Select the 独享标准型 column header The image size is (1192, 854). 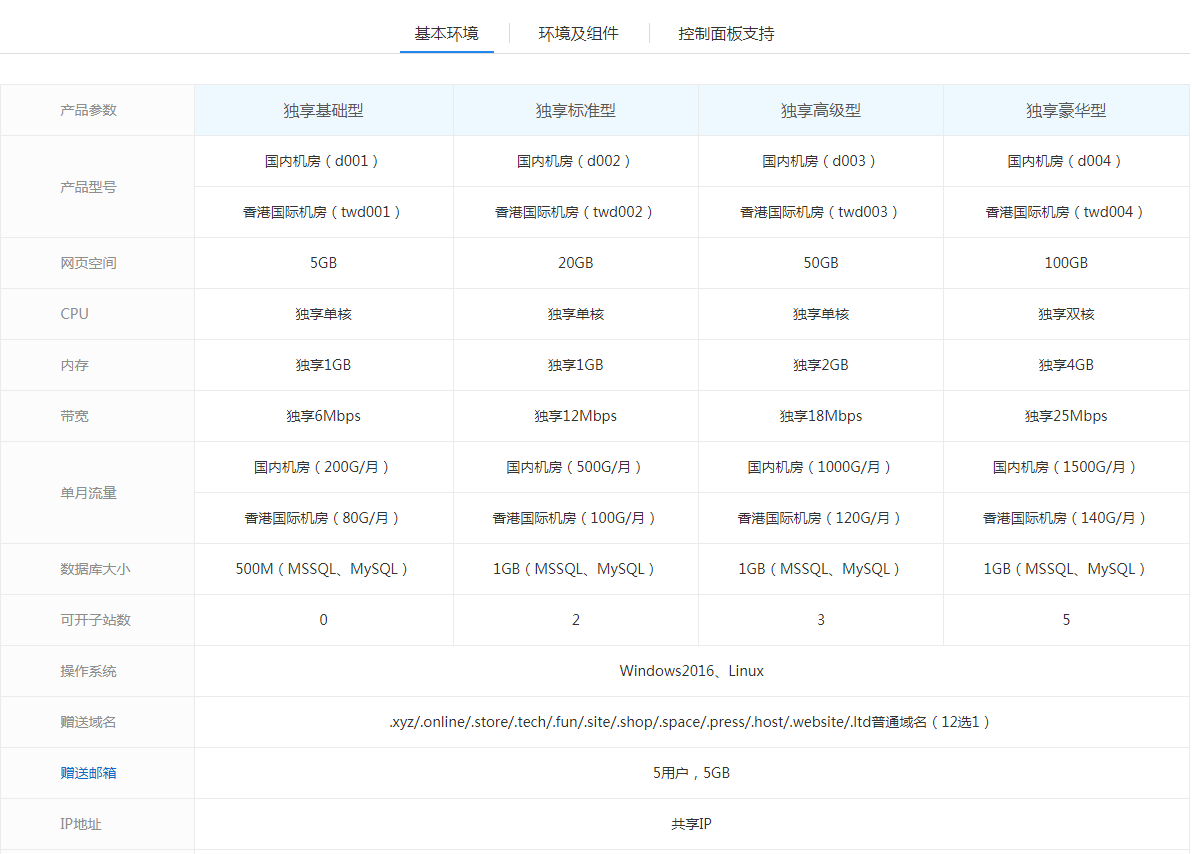pyautogui.click(x=575, y=110)
